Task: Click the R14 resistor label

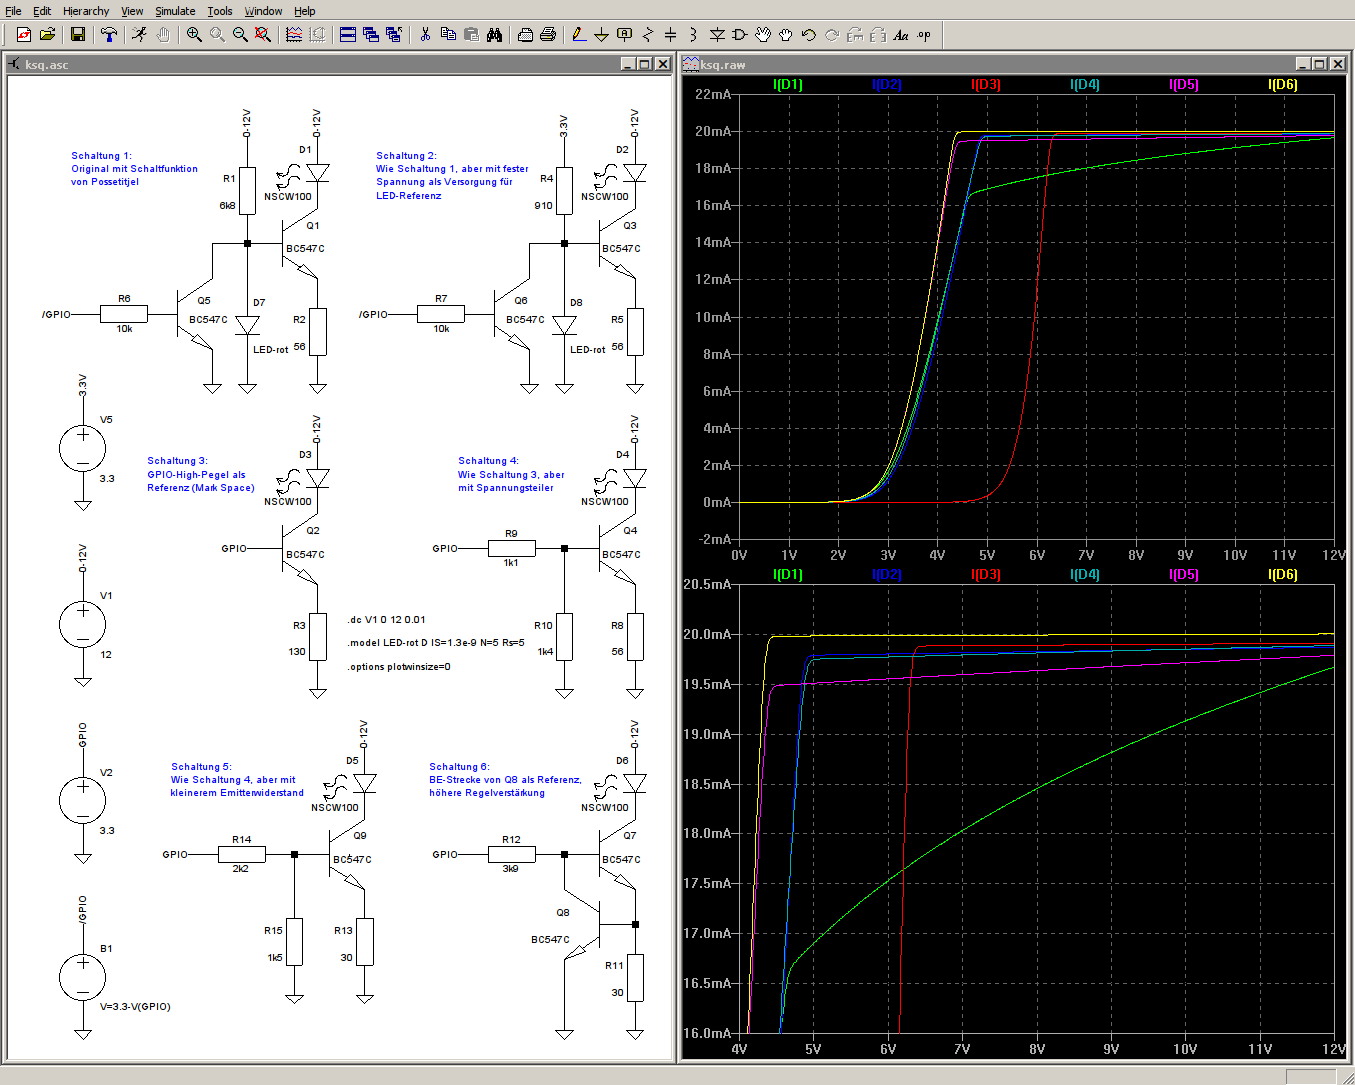Action: [241, 840]
